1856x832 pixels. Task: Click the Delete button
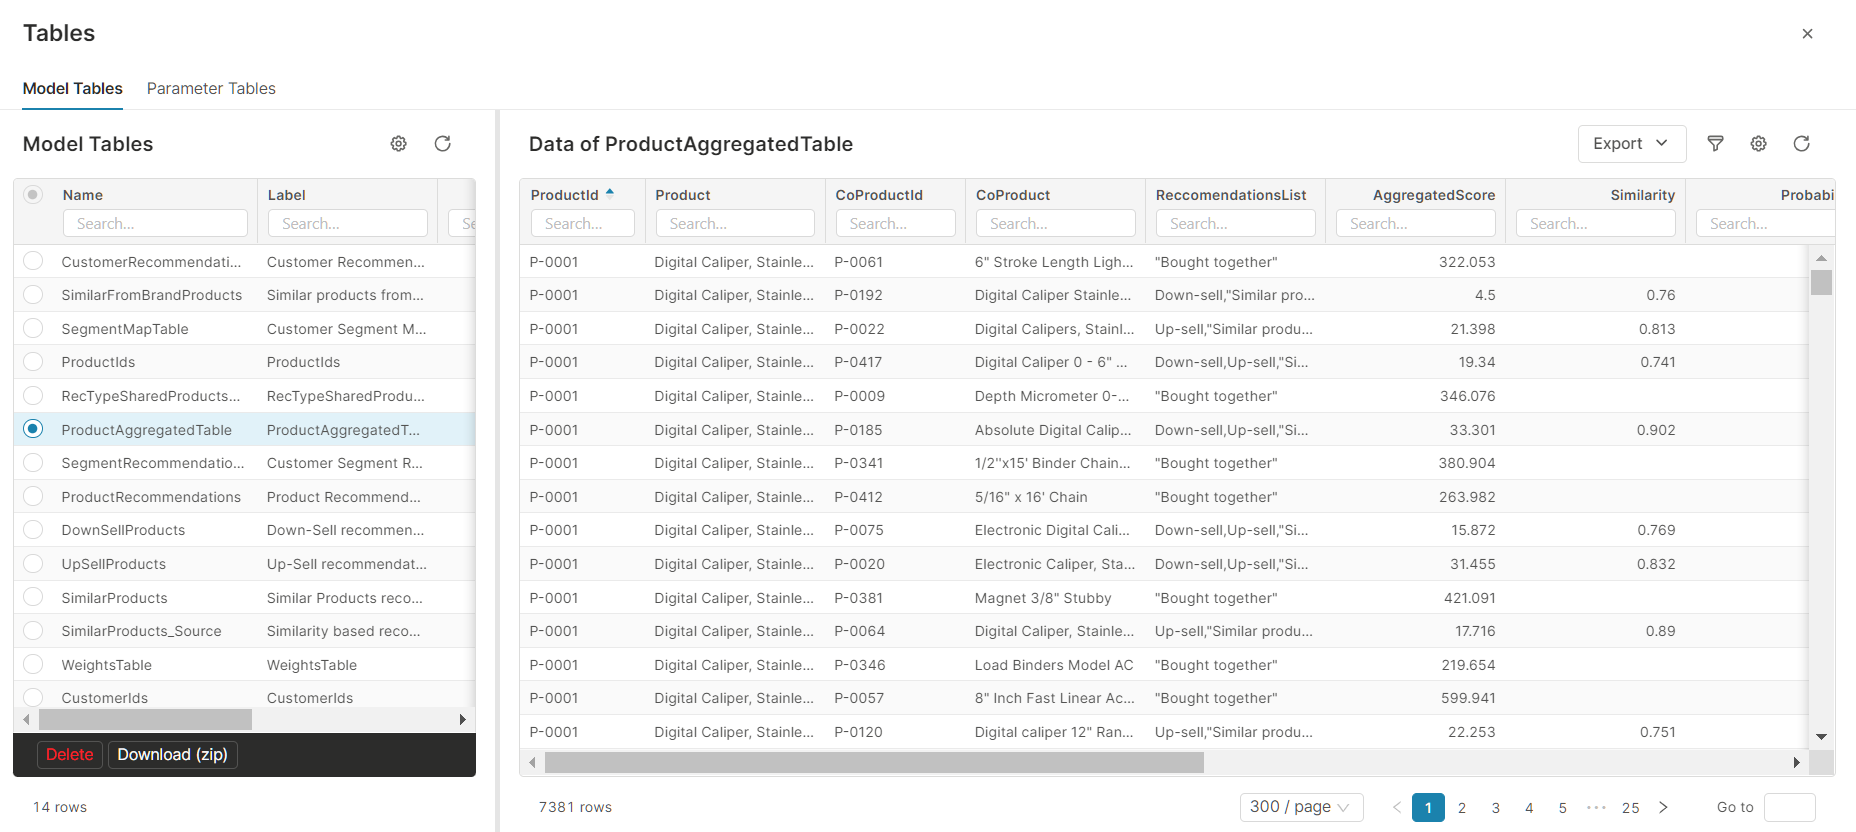point(70,754)
